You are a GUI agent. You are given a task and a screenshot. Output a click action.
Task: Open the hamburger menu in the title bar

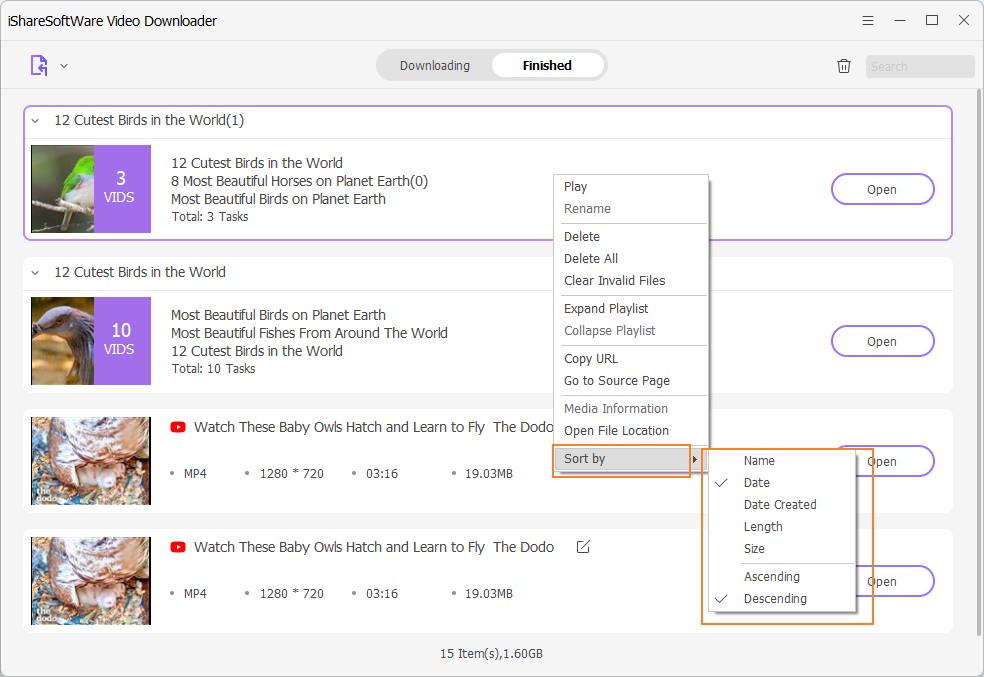pos(868,21)
